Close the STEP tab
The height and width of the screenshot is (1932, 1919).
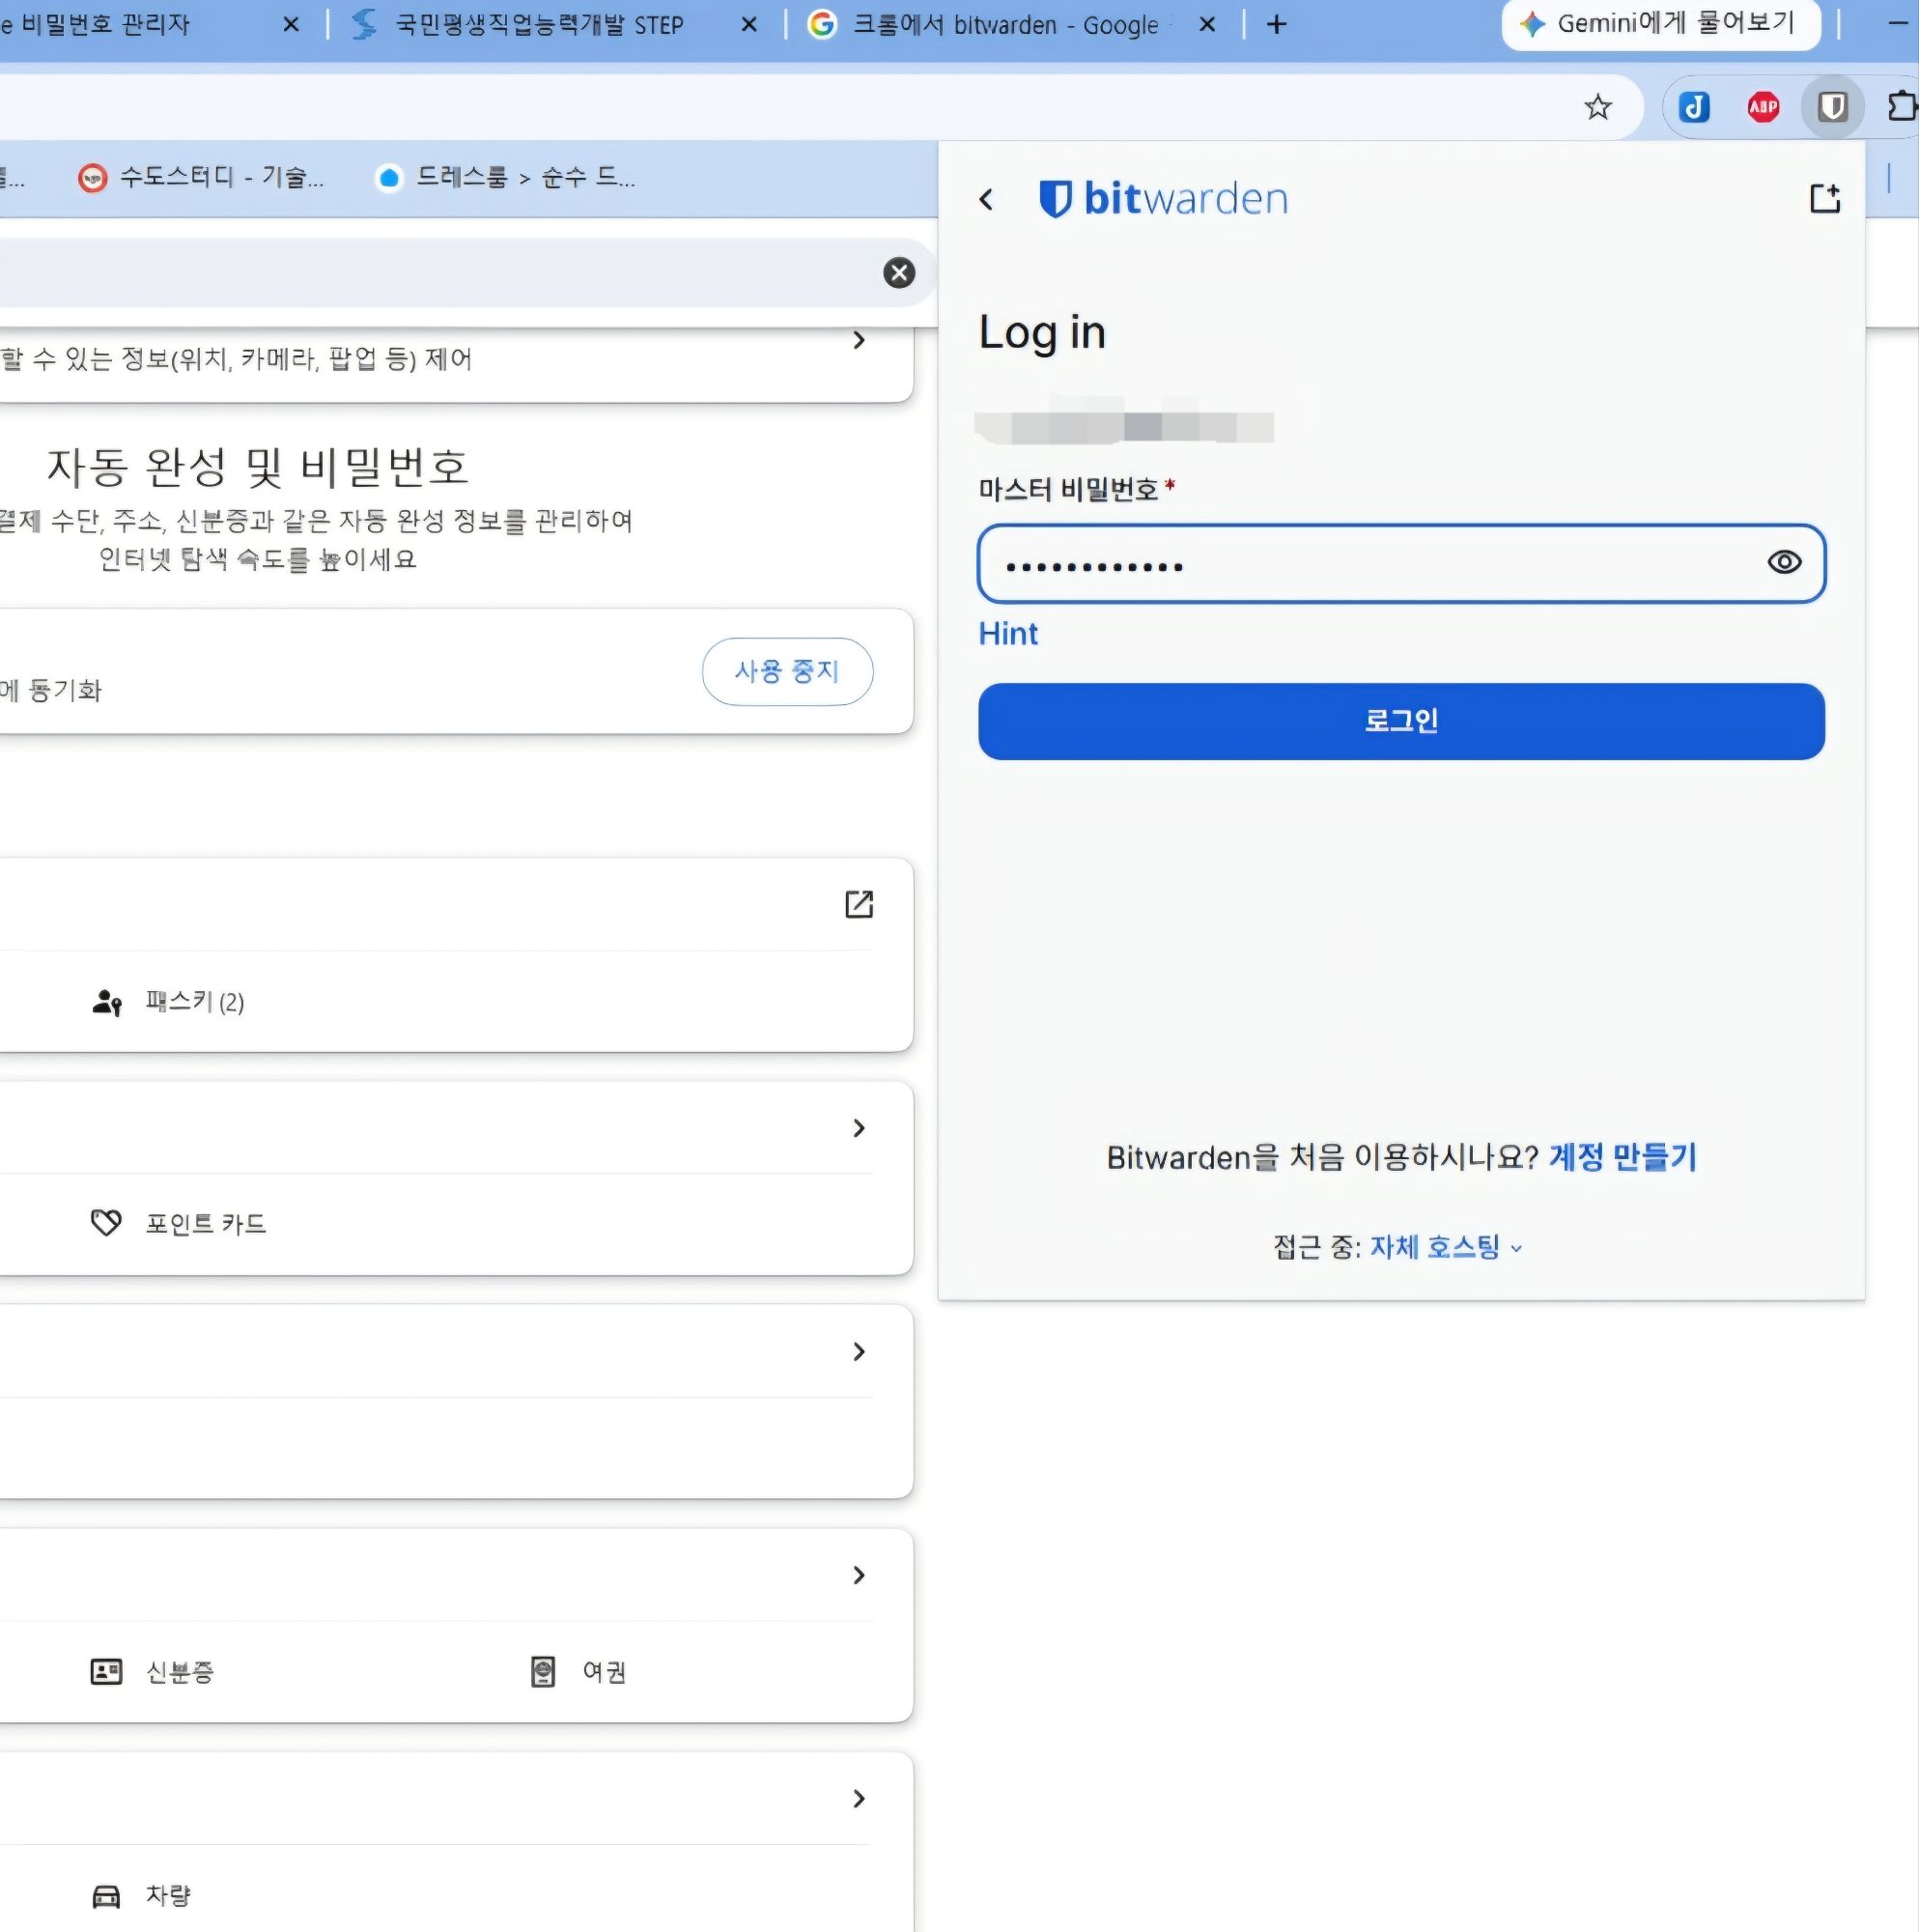[749, 24]
